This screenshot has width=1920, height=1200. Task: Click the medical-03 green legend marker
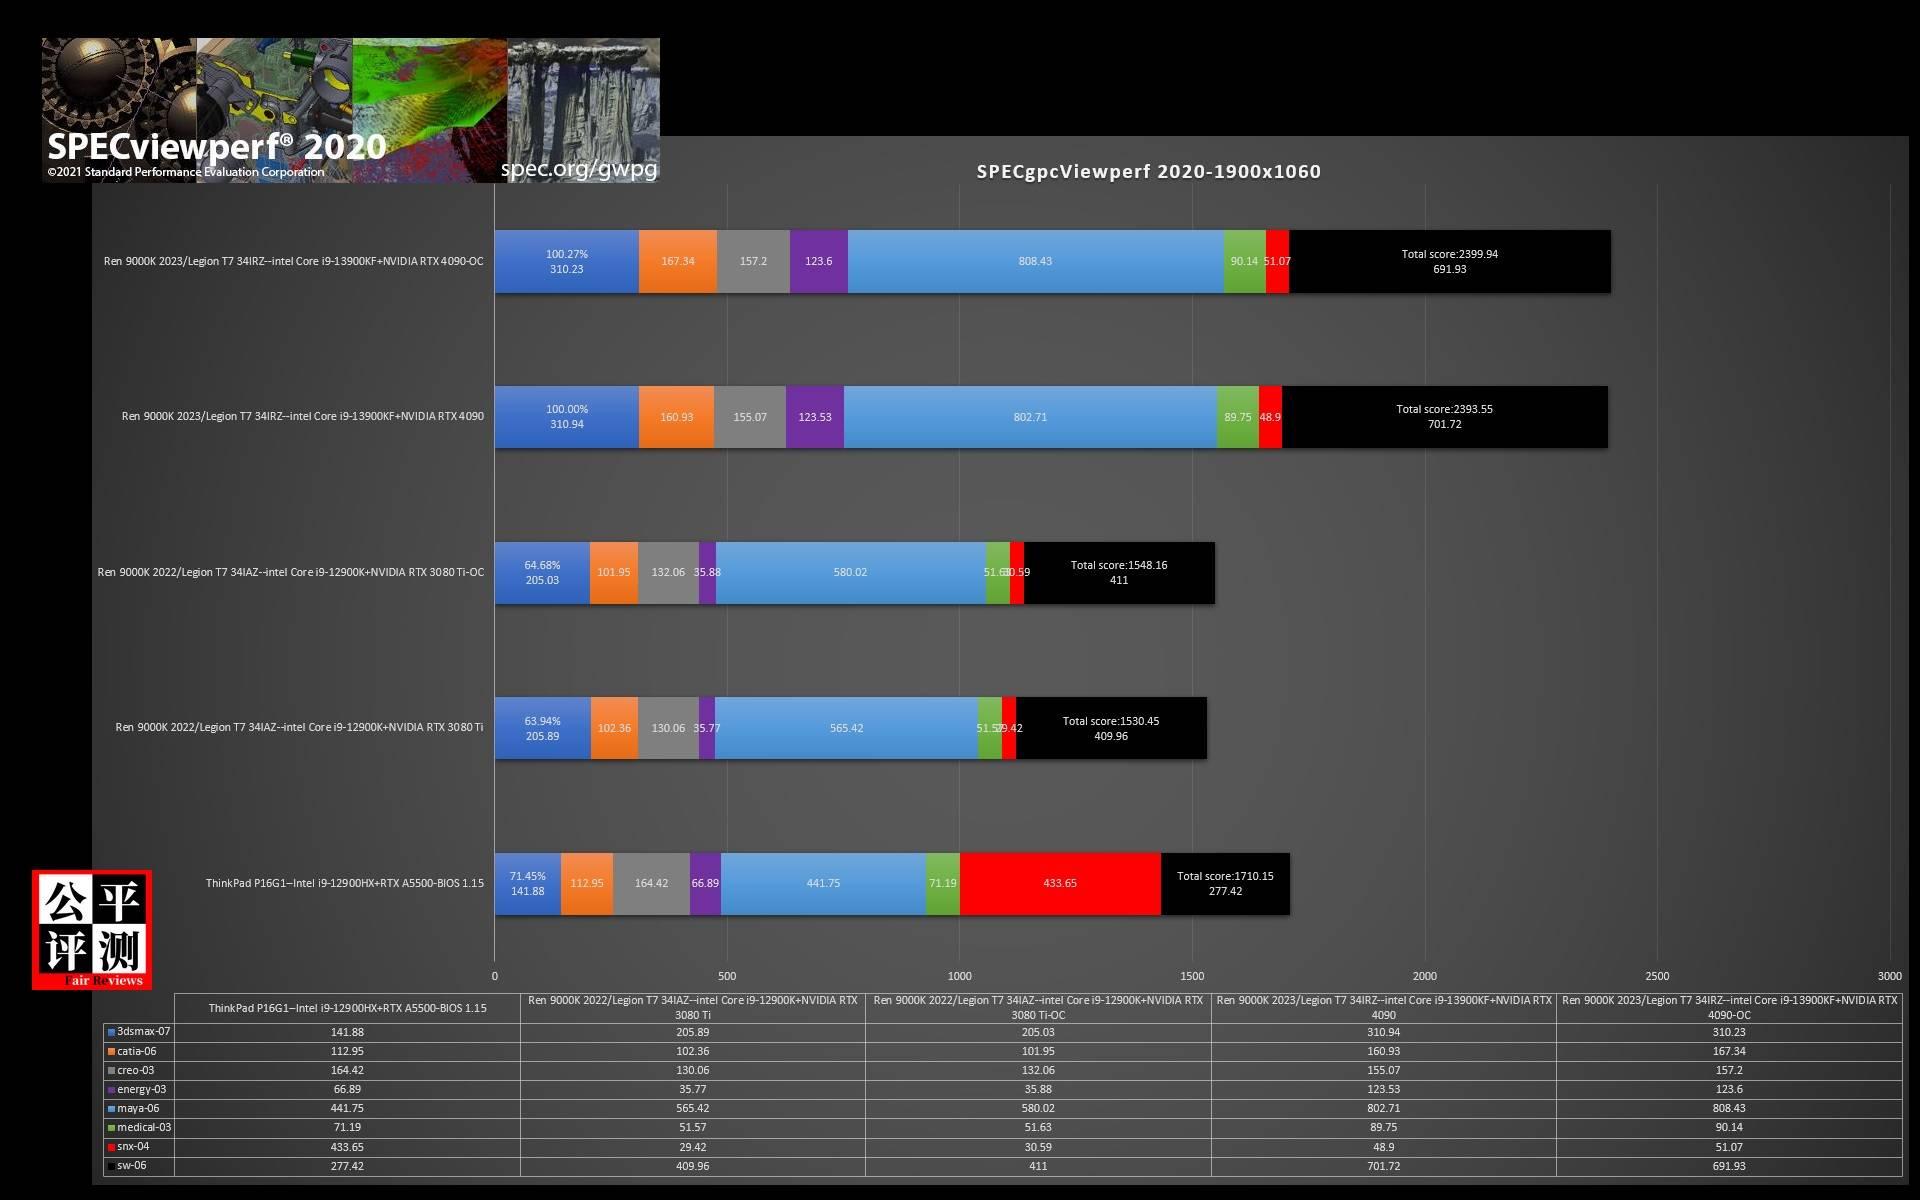[112, 1127]
